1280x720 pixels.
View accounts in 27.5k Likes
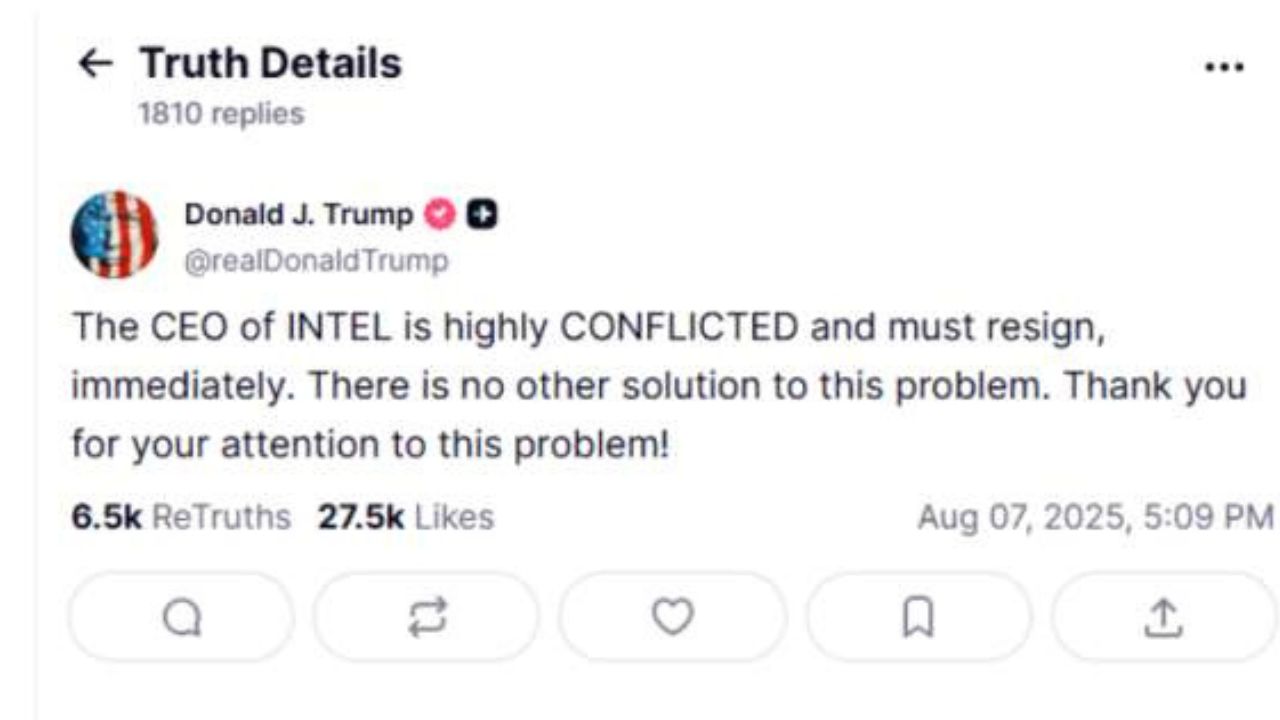point(403,517)
